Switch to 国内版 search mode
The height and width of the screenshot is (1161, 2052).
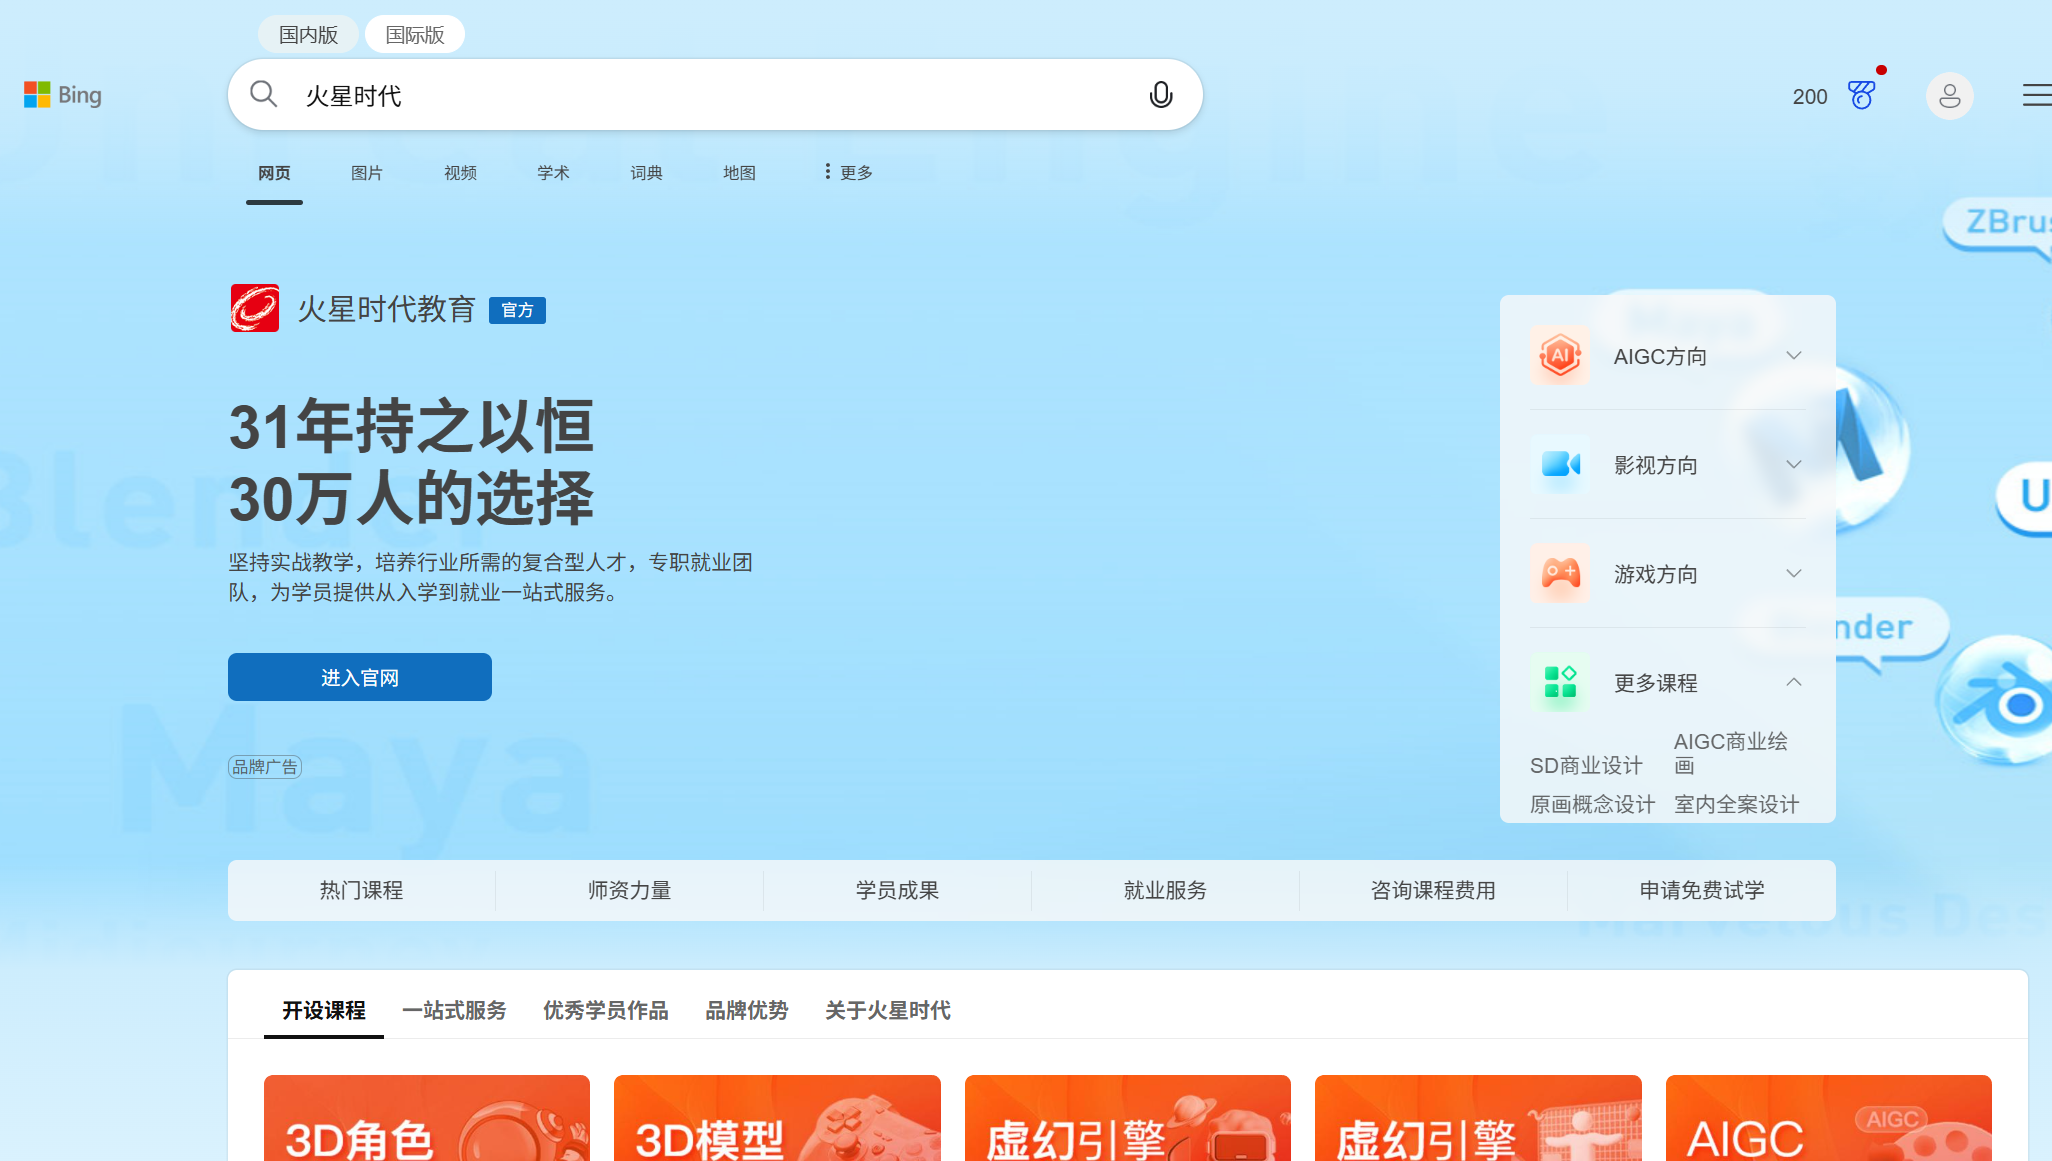click(308, 35)
